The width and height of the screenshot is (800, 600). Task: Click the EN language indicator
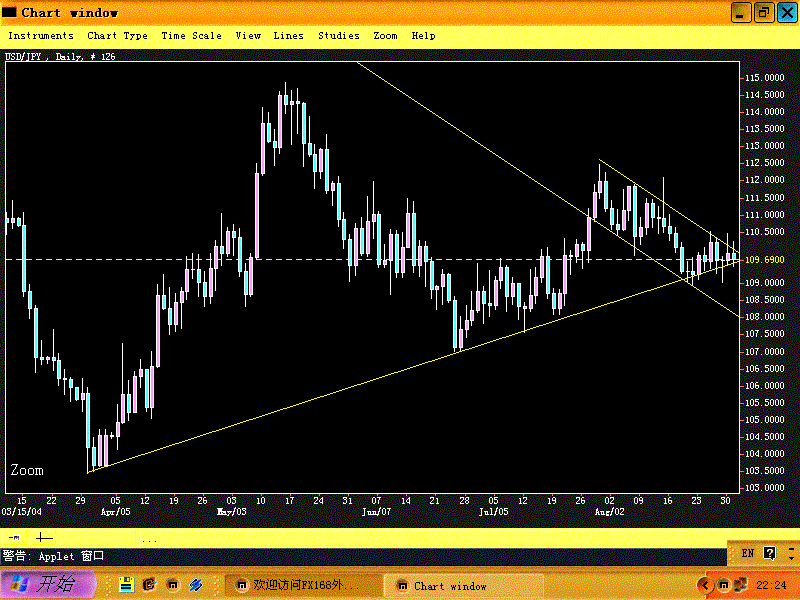tap(747, 554)
